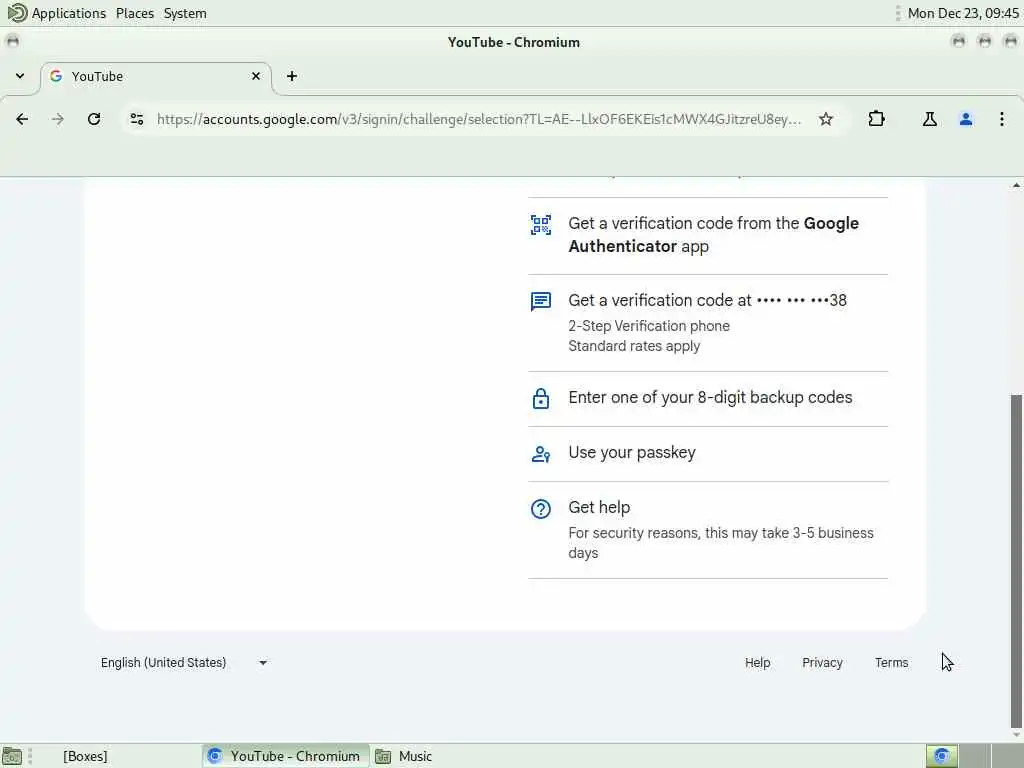Image resolution: width=1024 pixels, height=768 pixels.
Task: Close the YouTube tab
Action: [256, 76]
